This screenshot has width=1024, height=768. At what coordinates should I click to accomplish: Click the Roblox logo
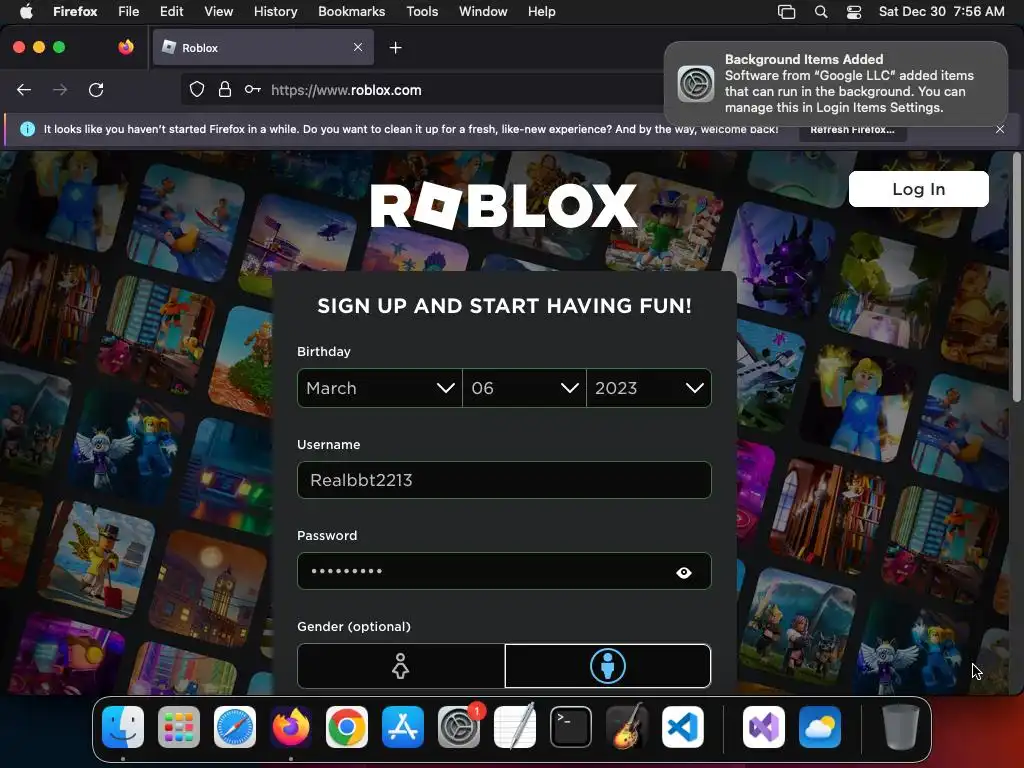click(504, 206)
